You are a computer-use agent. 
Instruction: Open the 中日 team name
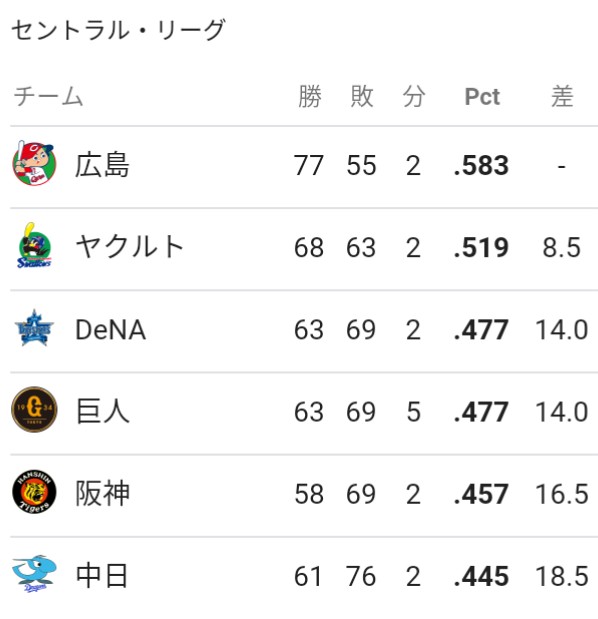coord(102,576)
